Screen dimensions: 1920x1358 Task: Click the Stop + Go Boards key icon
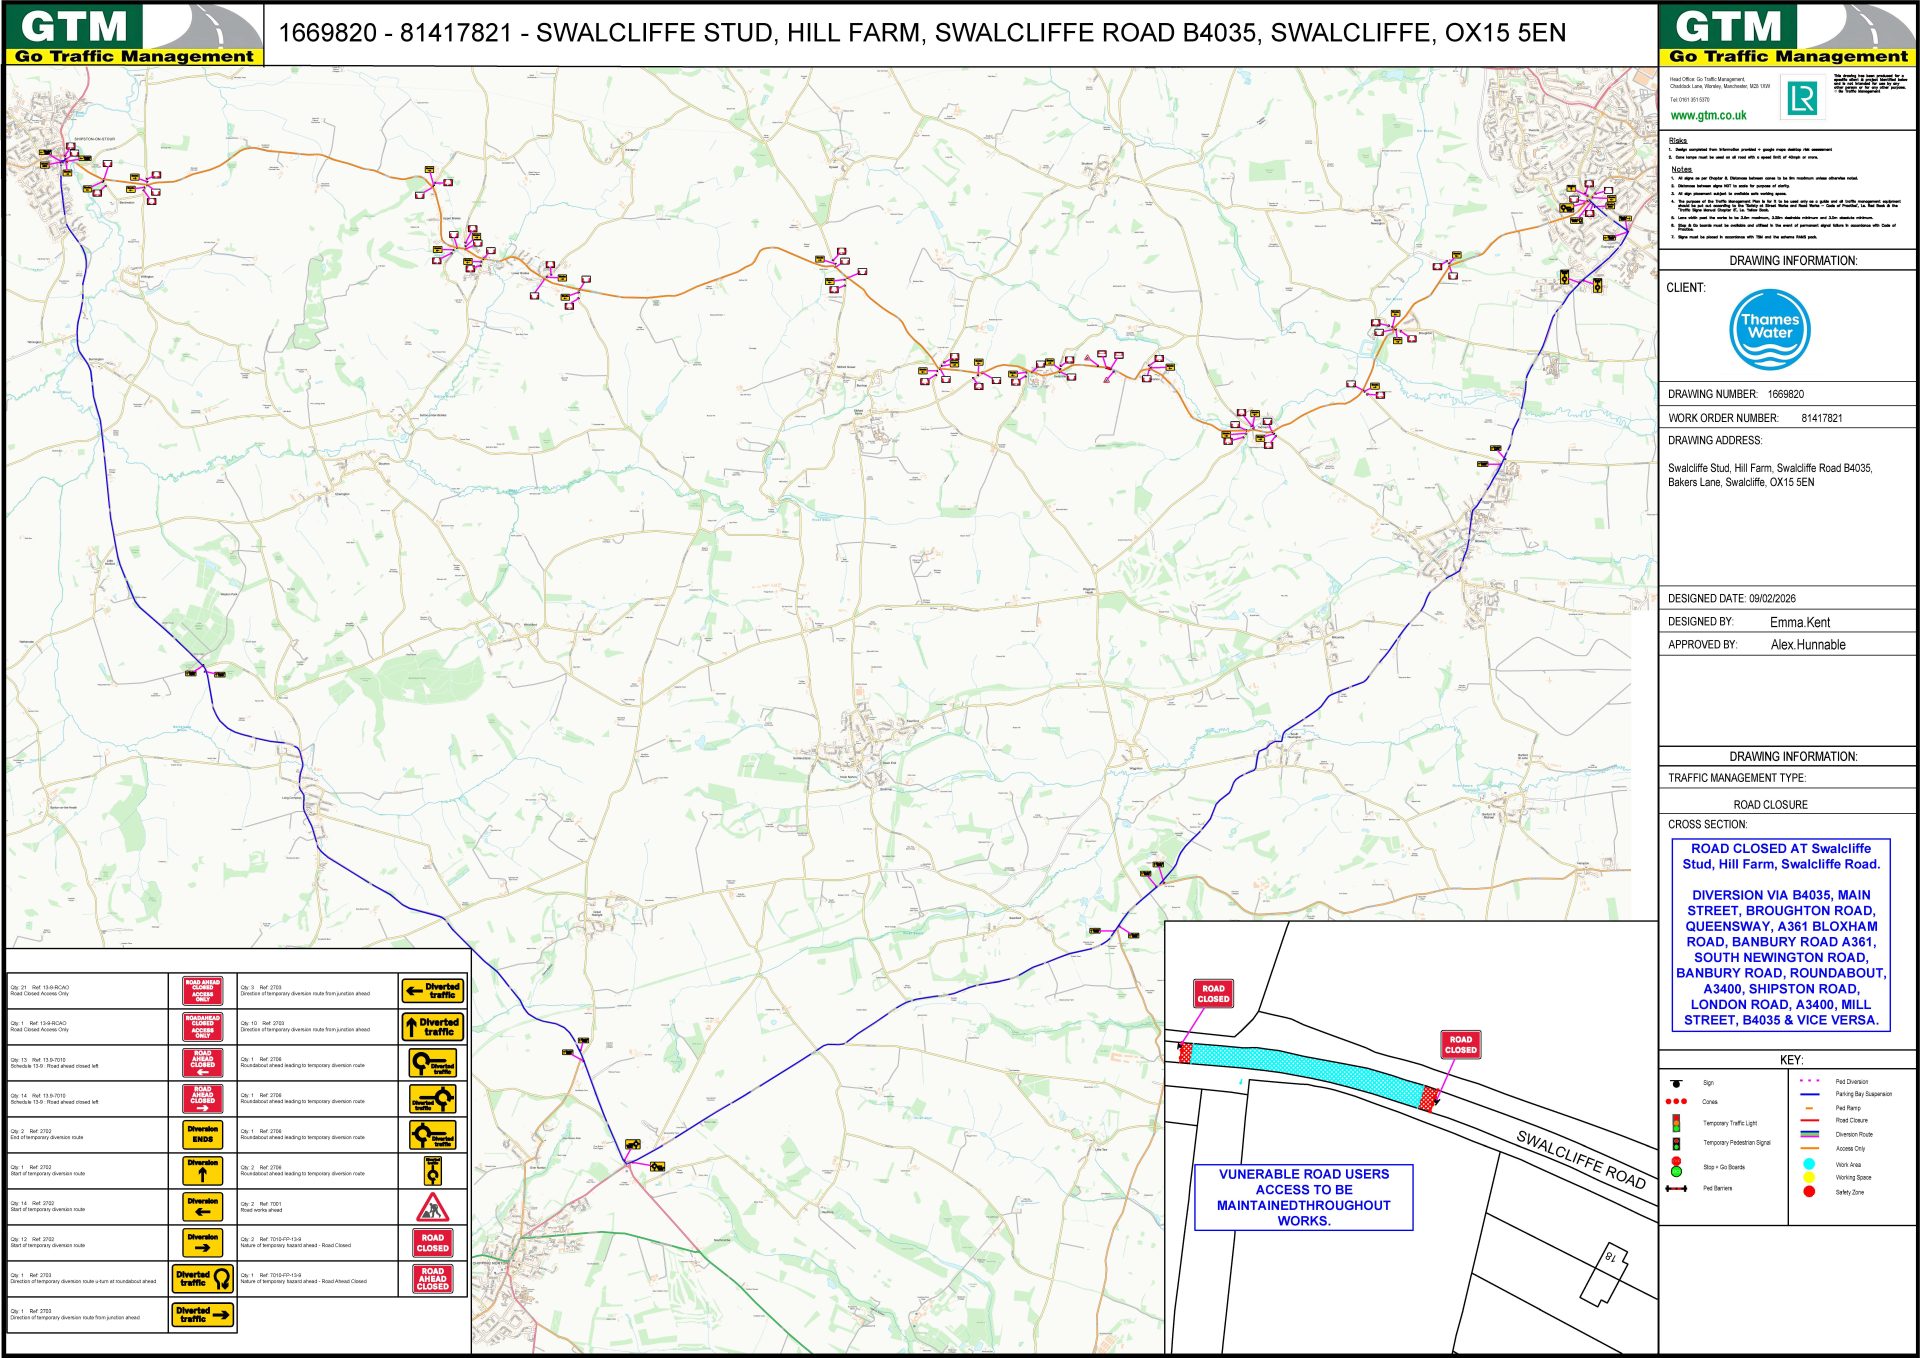point(1676,1166)
